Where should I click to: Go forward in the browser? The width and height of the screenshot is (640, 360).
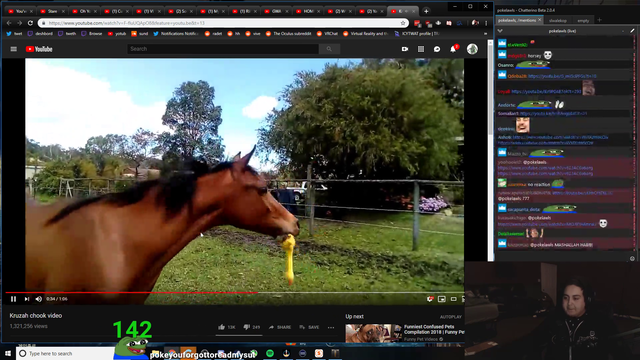[x=19, y=23]
